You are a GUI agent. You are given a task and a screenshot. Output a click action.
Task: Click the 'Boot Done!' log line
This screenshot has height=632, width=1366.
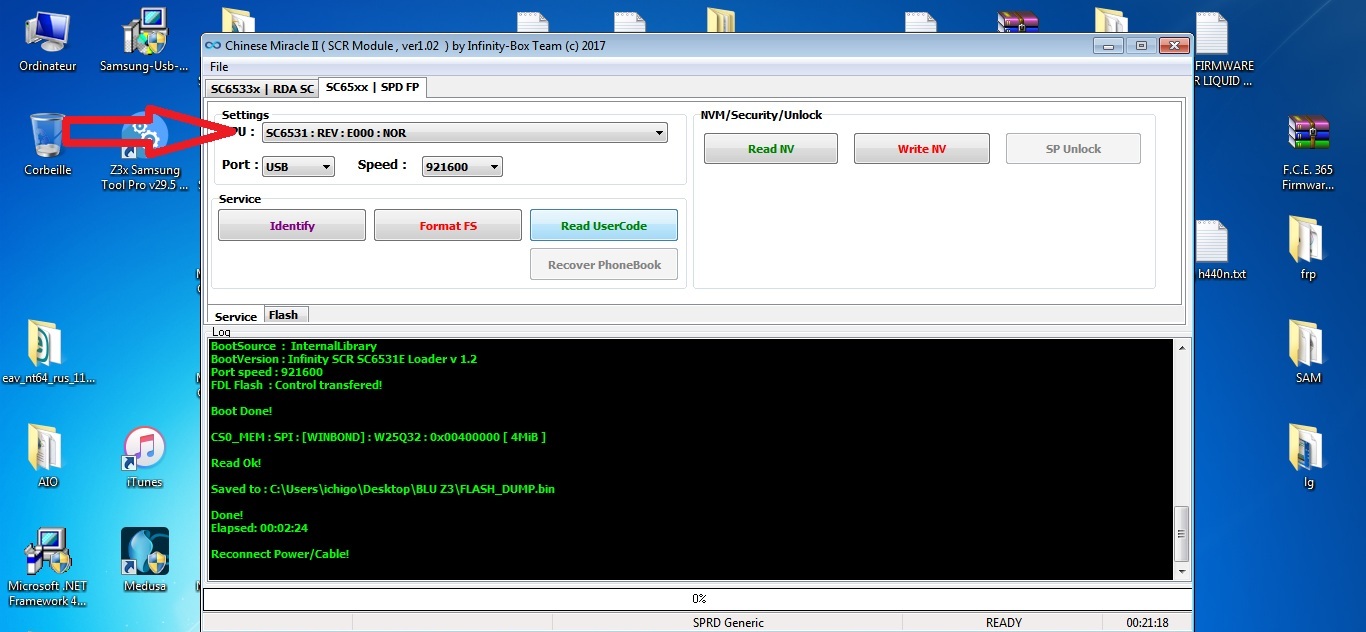[241, 411]
